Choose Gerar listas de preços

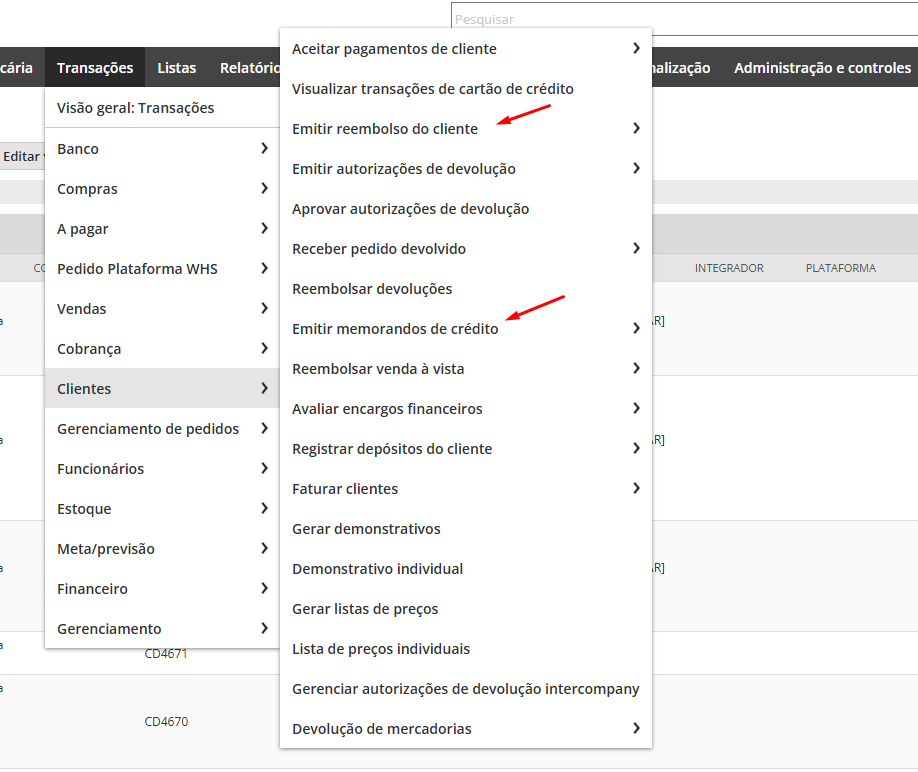coord(365,609)
